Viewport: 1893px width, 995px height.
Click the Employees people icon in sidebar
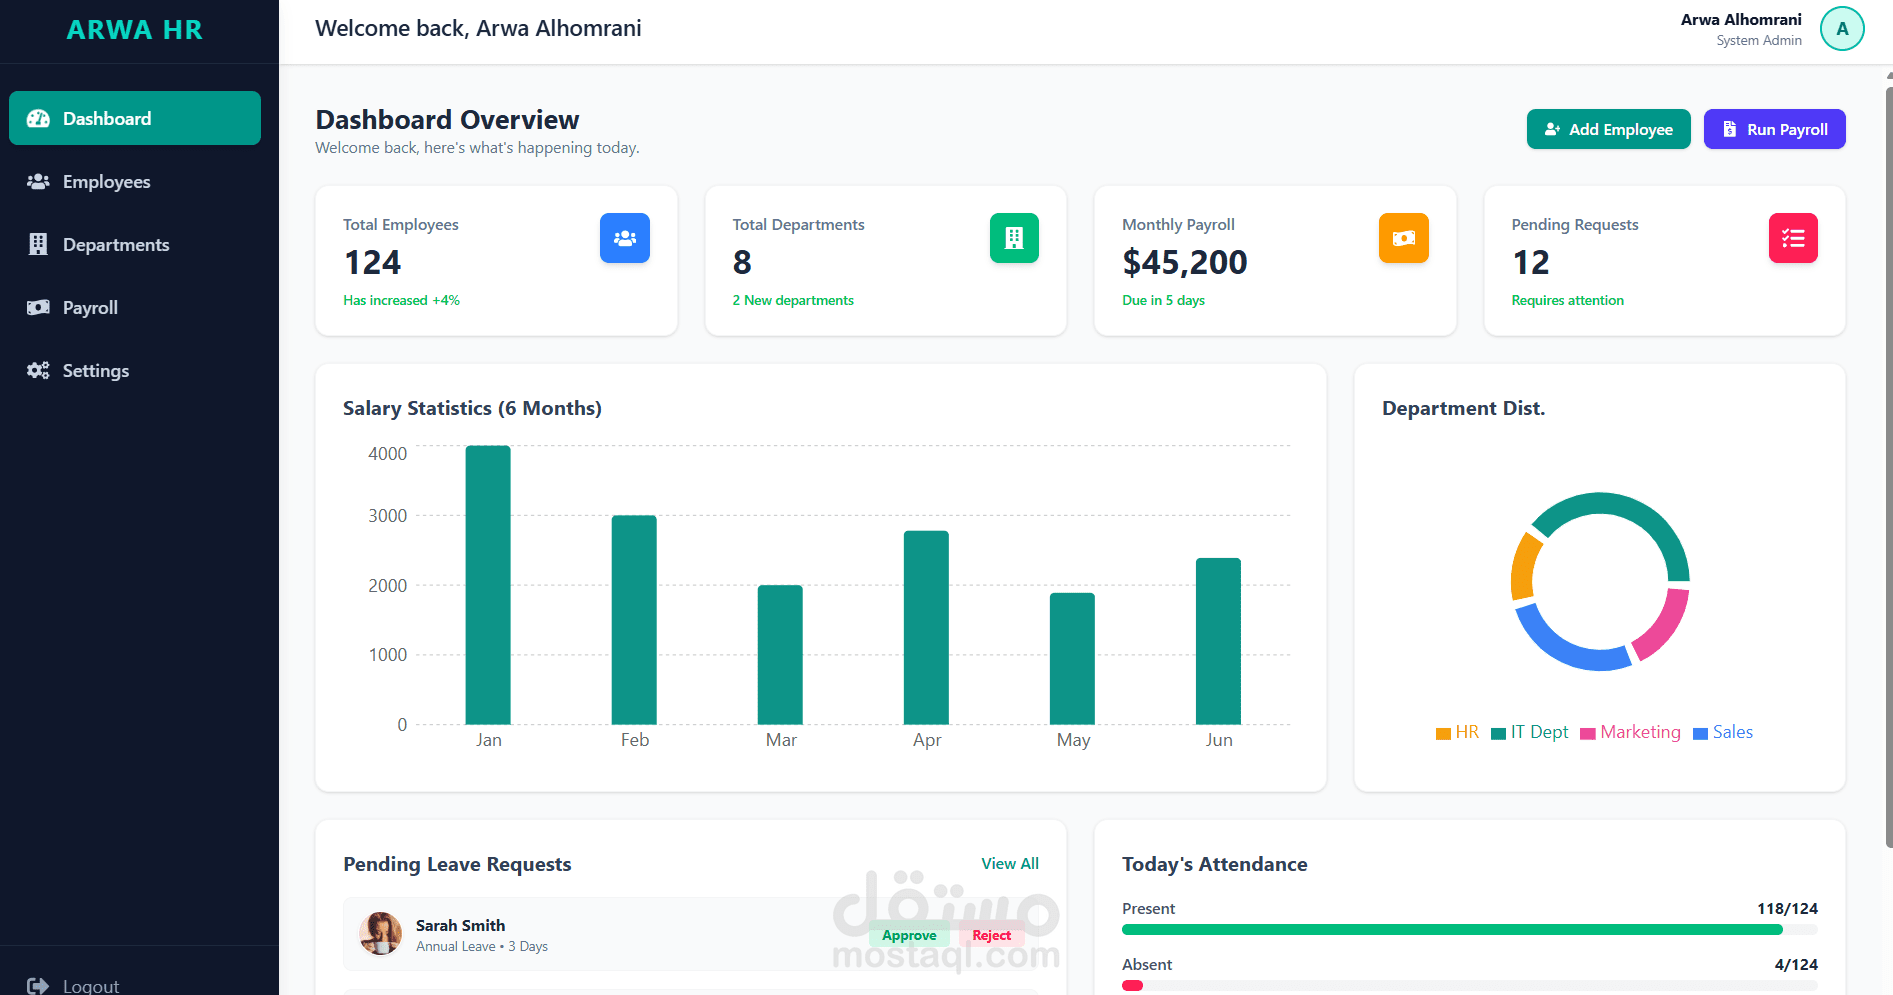click(38, 181)
